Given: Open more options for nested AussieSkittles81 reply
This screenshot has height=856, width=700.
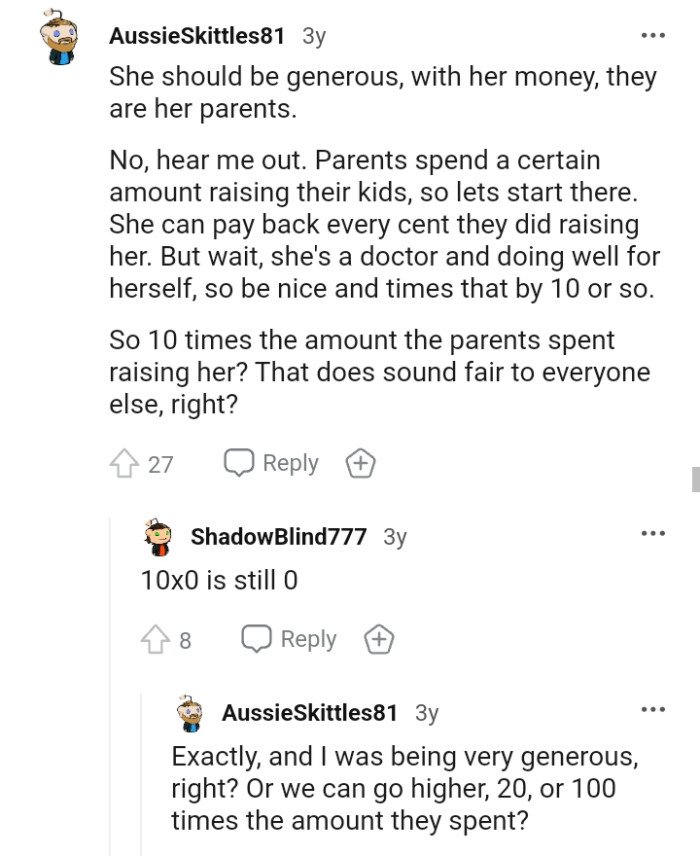Looking at the screenshot, I should coord(653,711).
